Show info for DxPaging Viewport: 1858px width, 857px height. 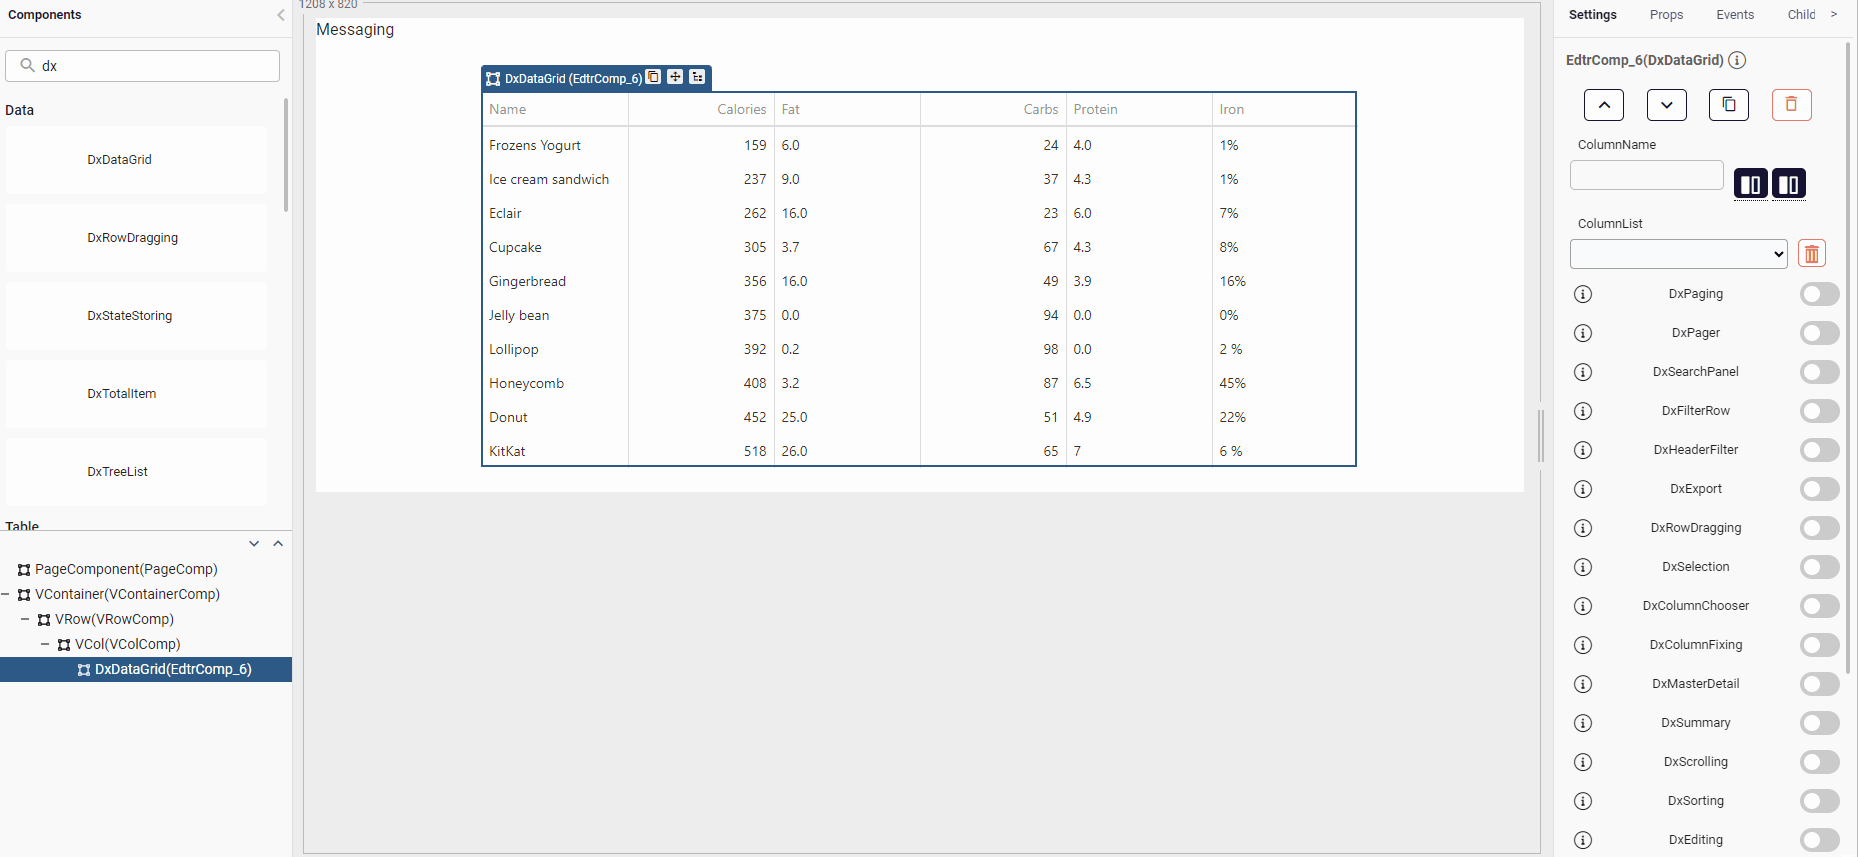click(x=1583, y=294)
